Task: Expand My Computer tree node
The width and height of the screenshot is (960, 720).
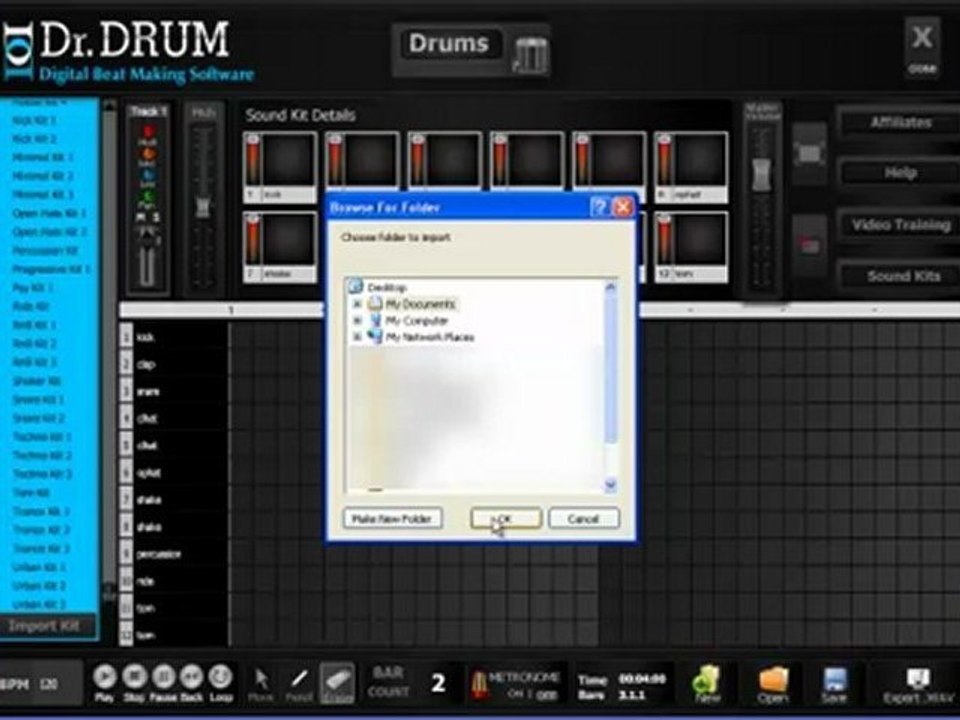Action: click(x=358, y=321)
